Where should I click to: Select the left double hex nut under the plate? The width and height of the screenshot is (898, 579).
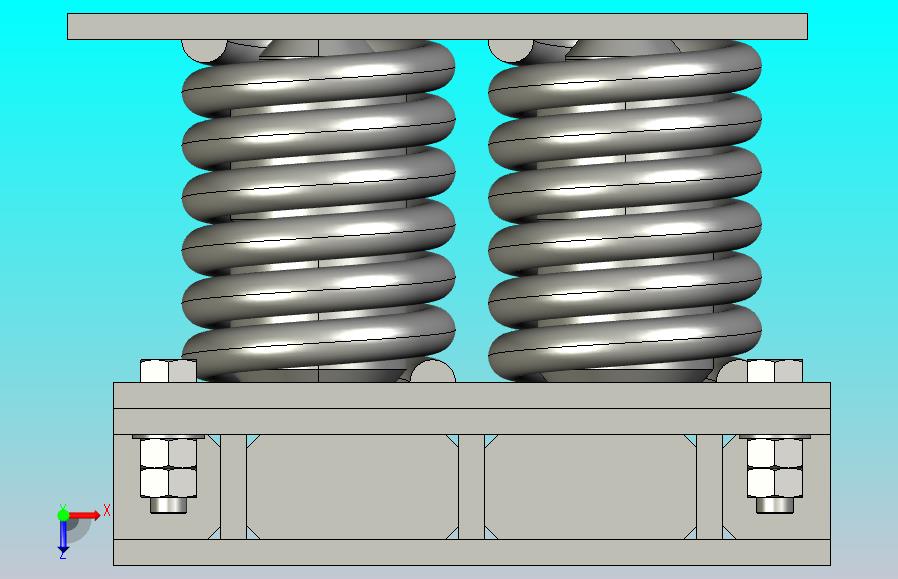point(168,468)
